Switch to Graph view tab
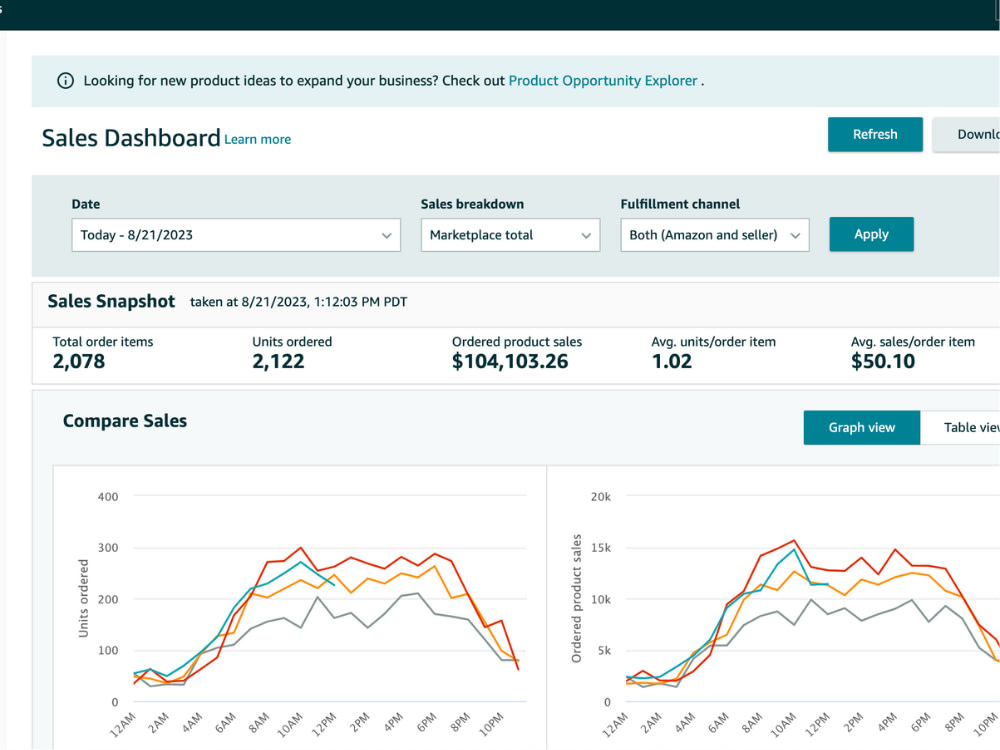 (862, 427)
